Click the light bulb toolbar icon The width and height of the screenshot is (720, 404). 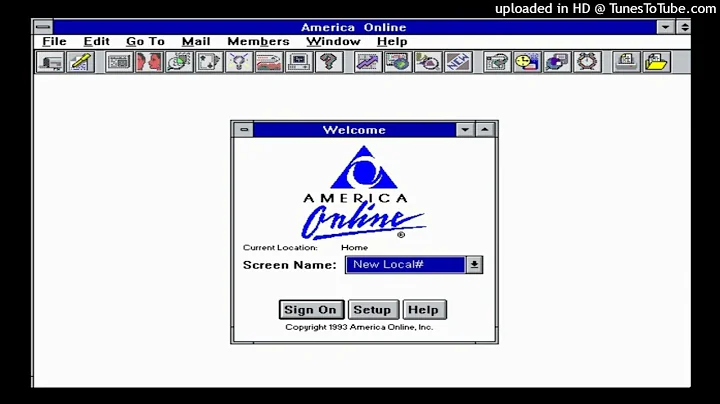coord(239,62)
